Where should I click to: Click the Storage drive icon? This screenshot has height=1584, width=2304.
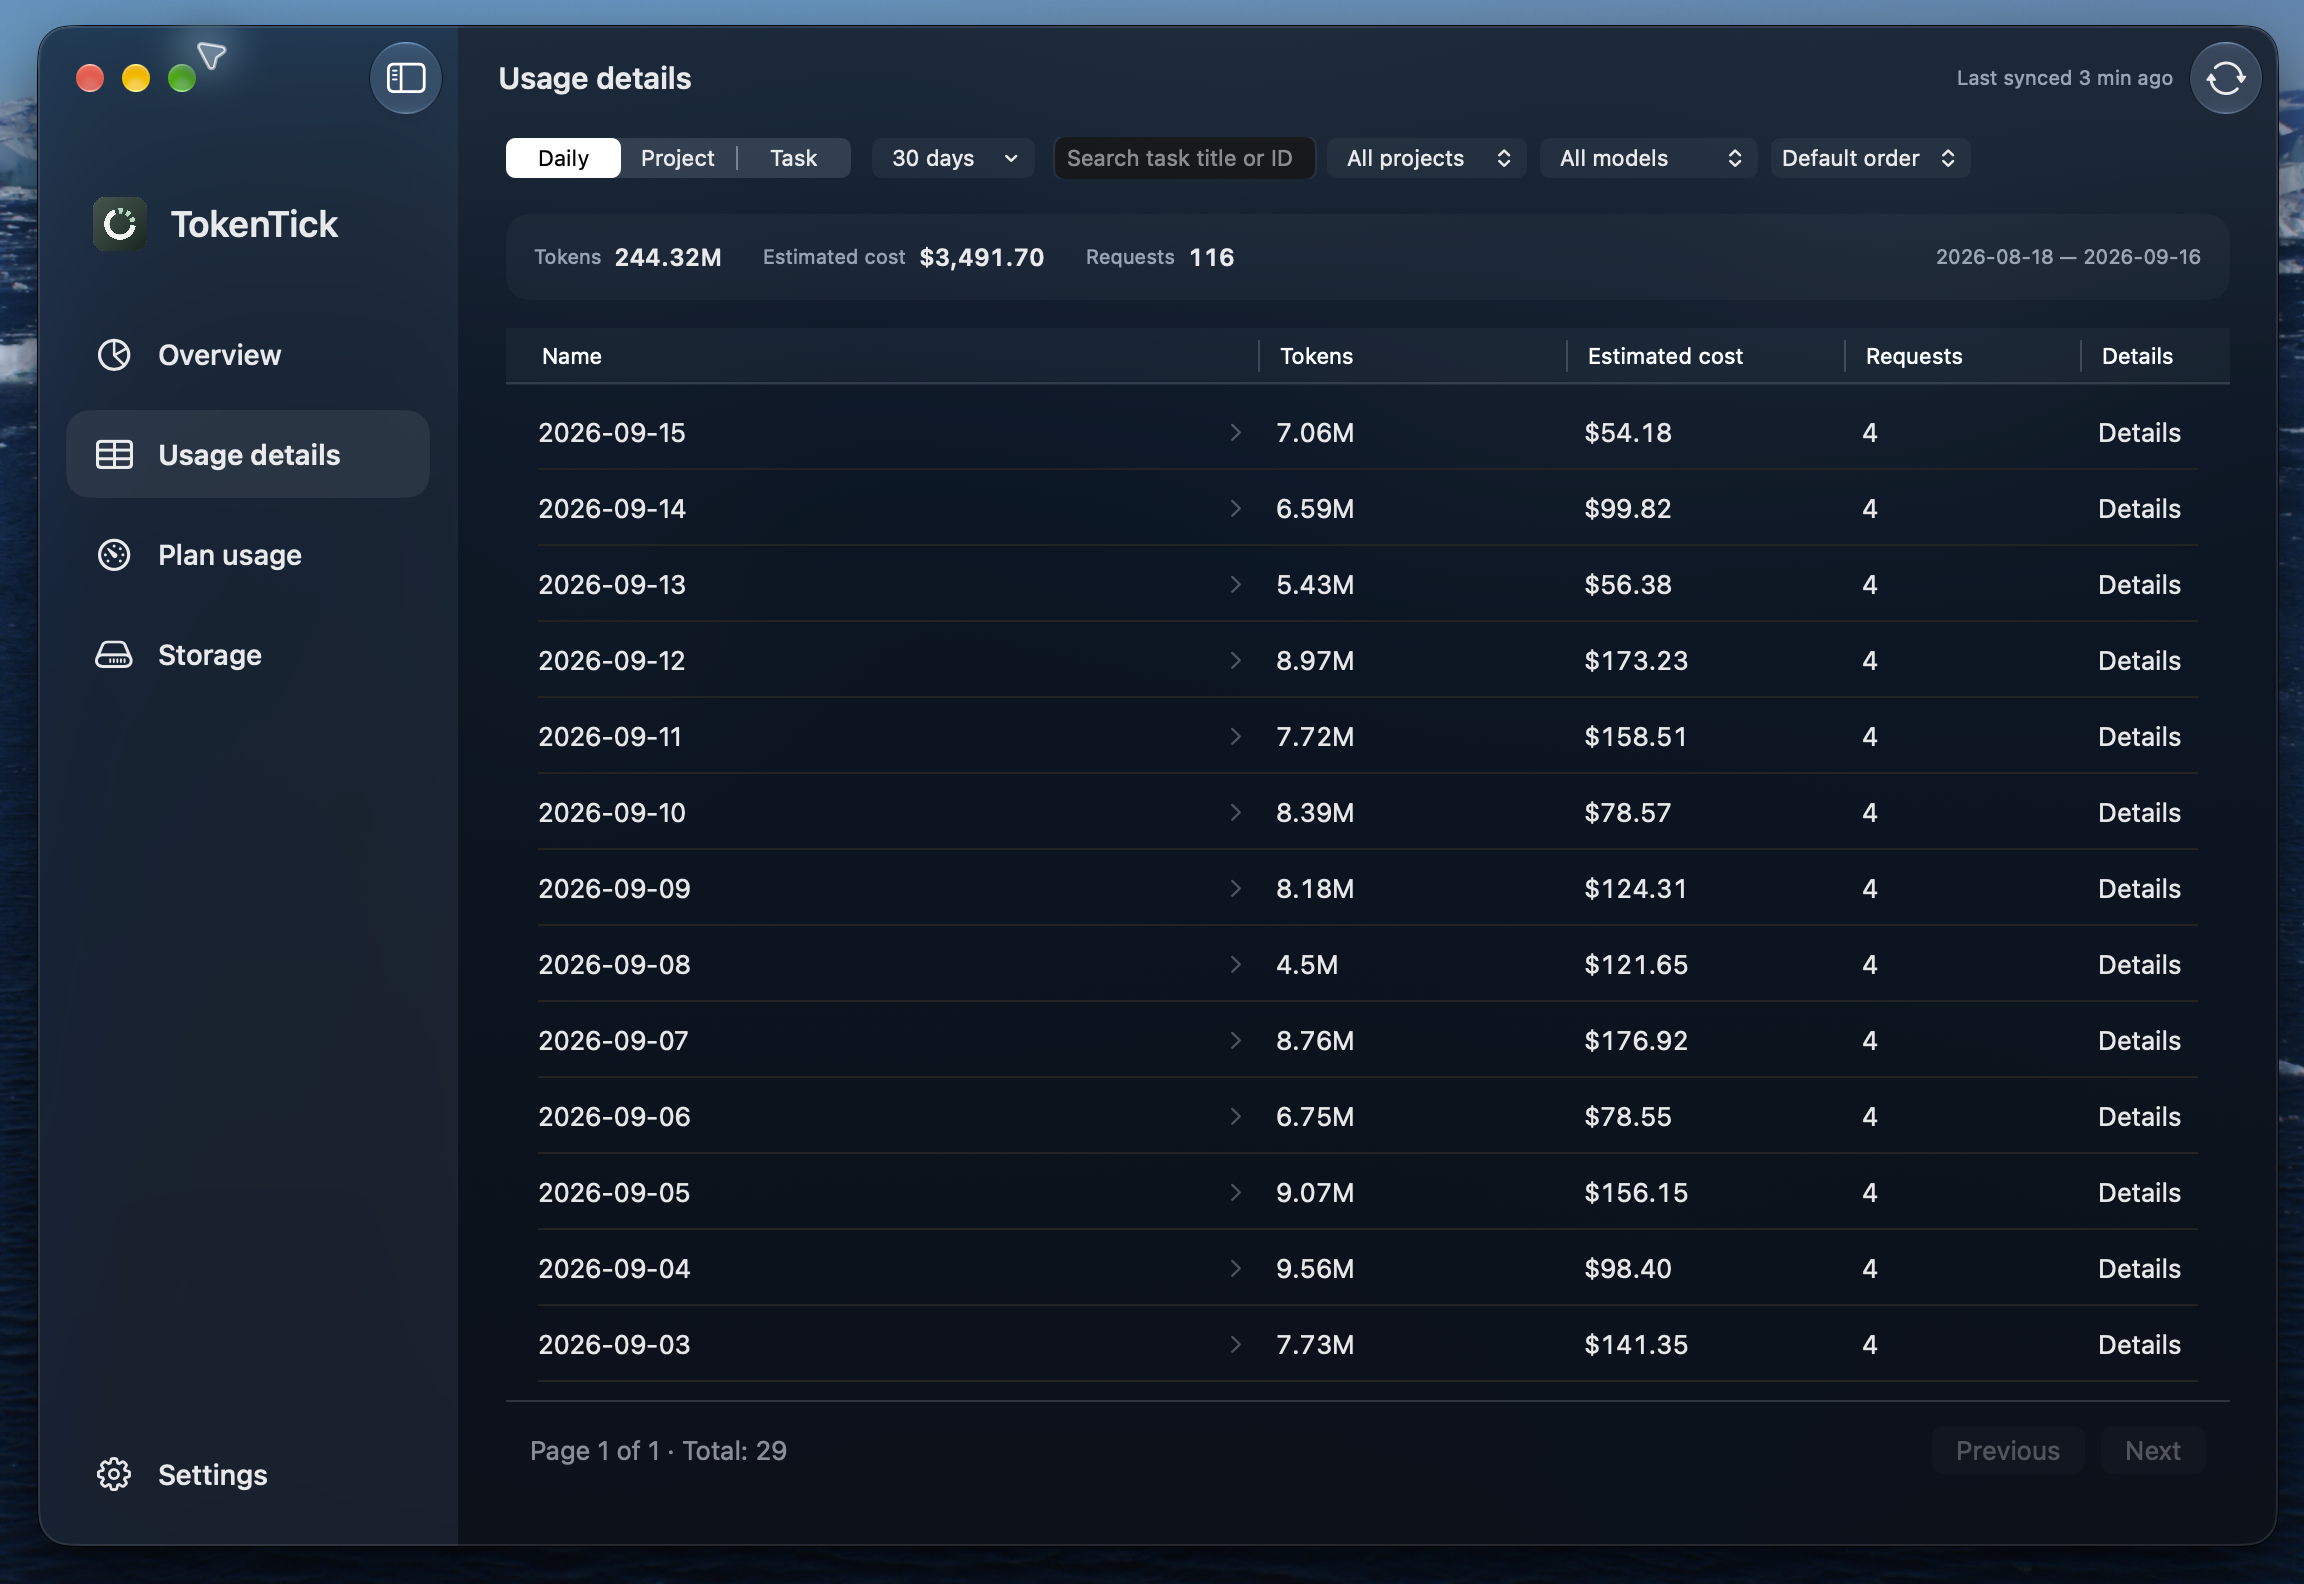[x=114, y=655]
